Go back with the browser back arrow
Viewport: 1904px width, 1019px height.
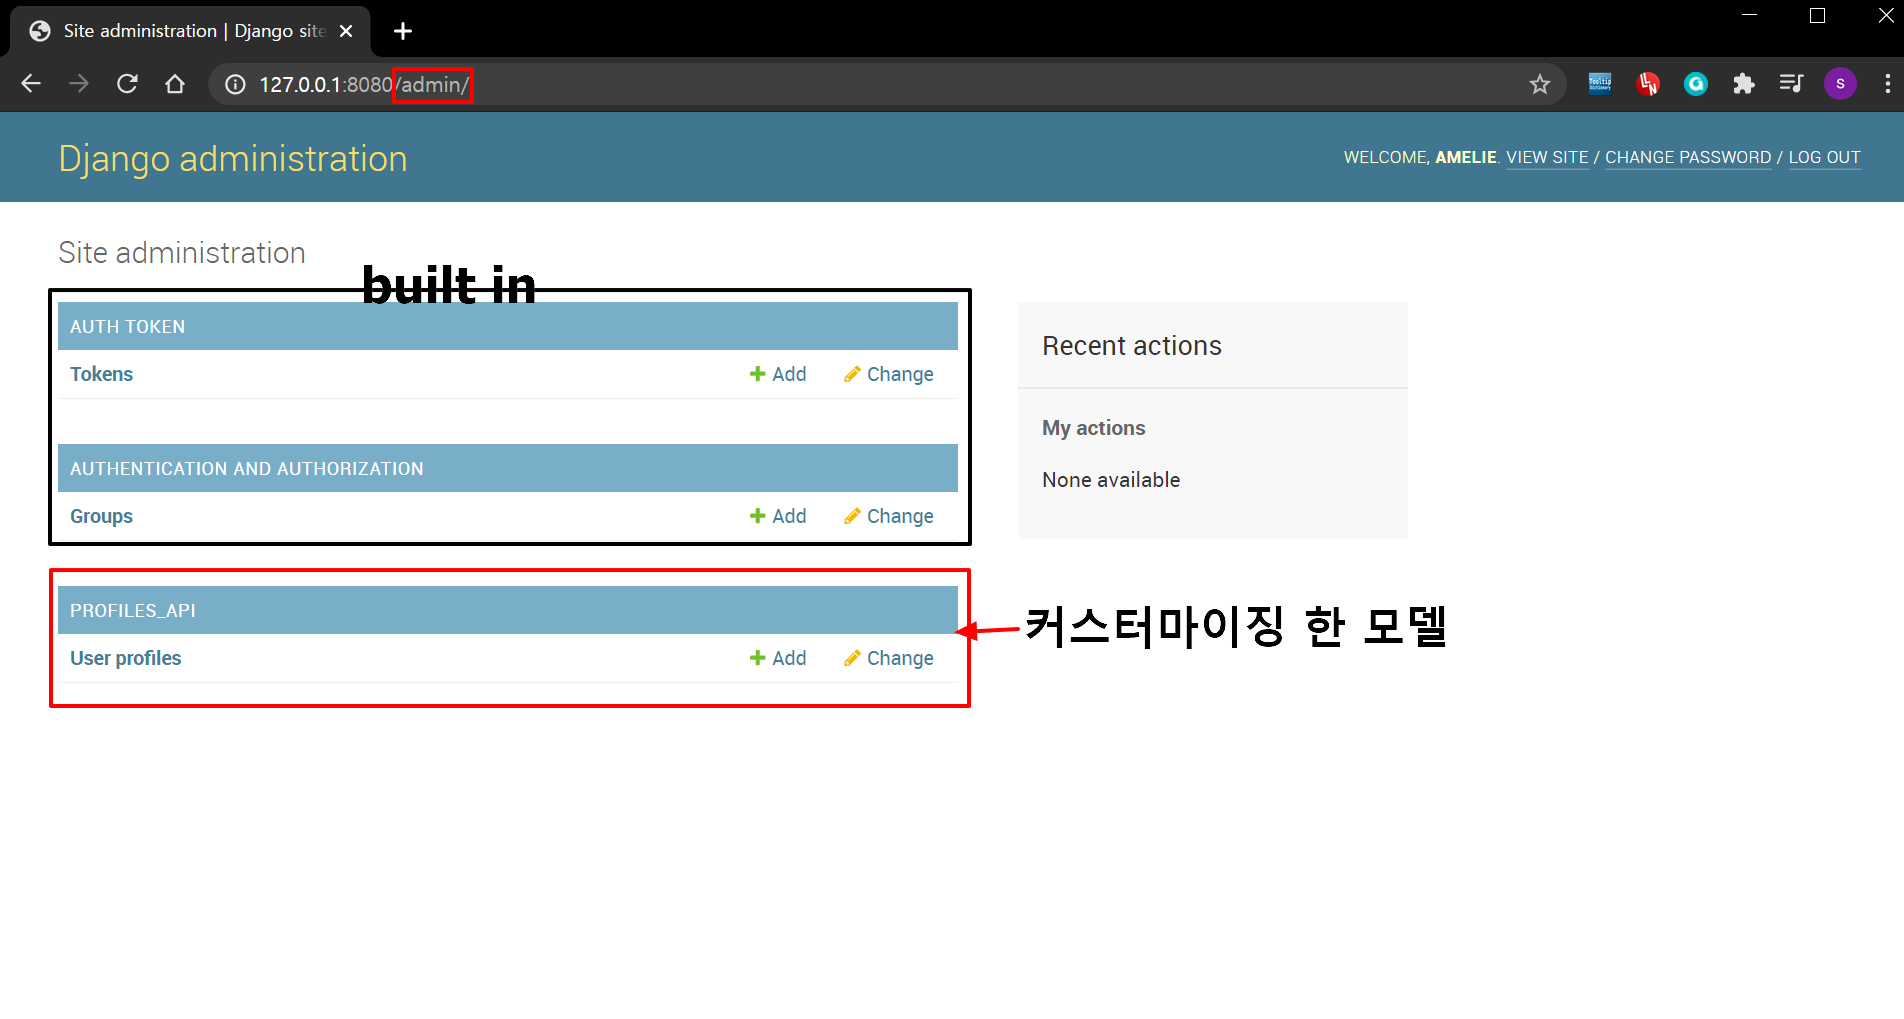click(x=31, y=84)
